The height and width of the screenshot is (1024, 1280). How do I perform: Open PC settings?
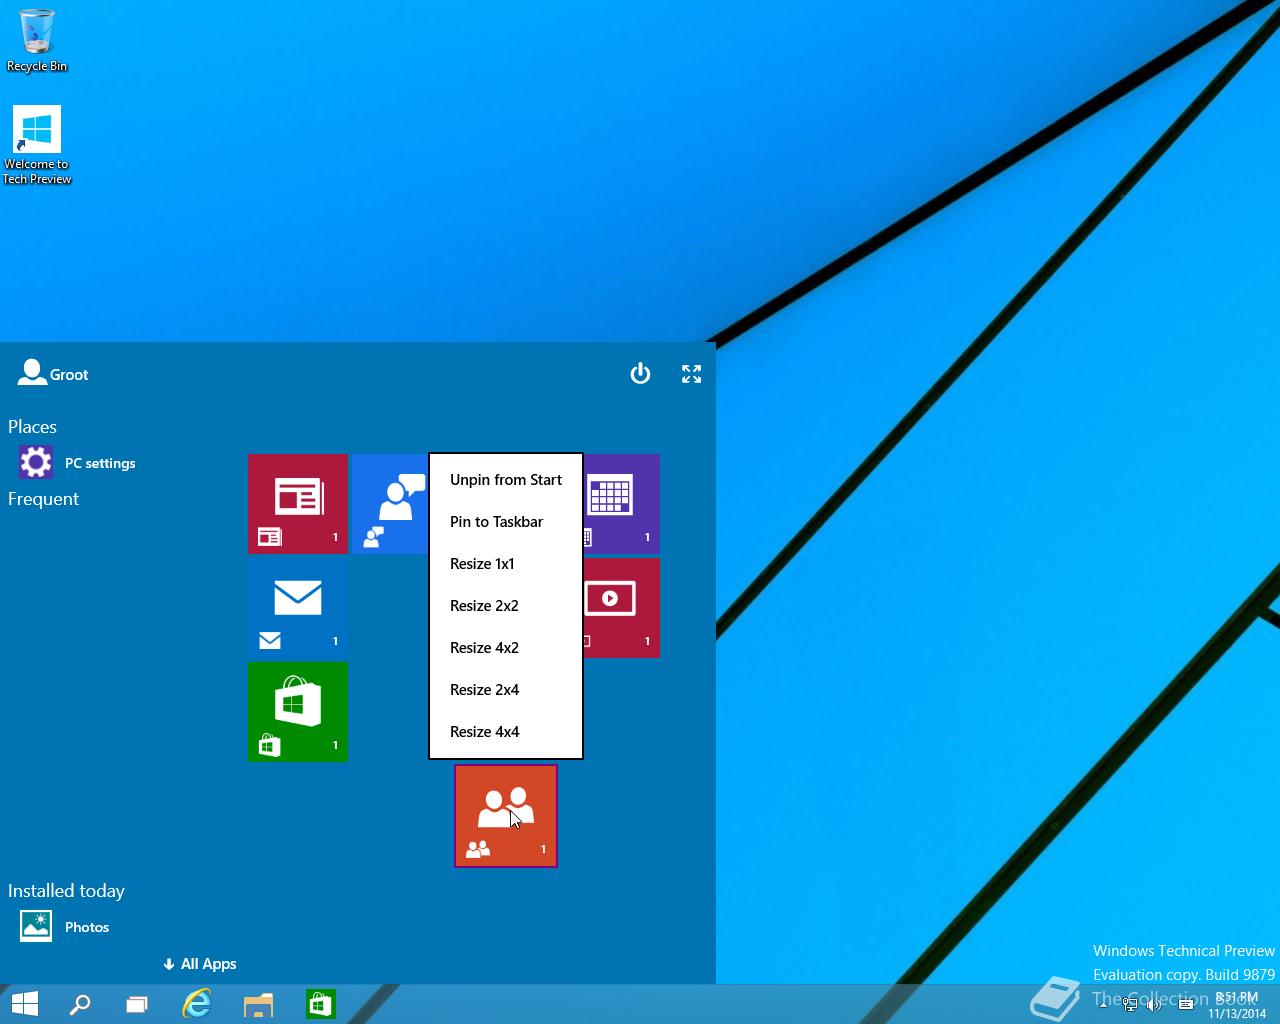pos(77,463)
